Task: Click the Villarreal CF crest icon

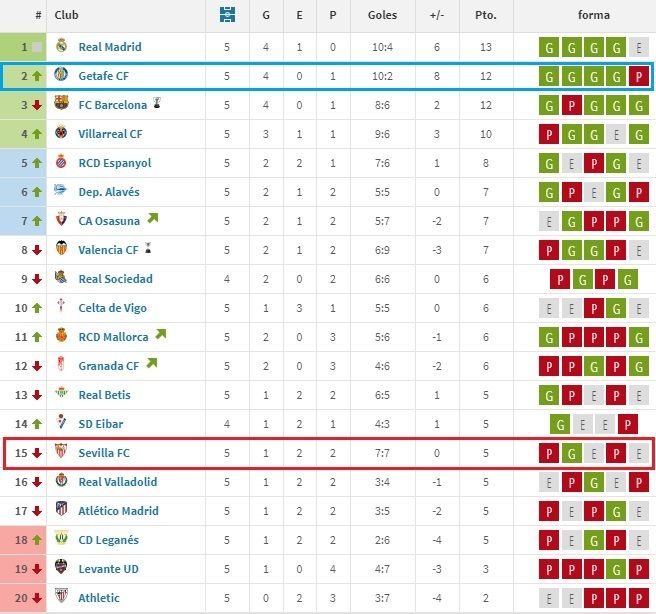Action: tap(61, 133)
